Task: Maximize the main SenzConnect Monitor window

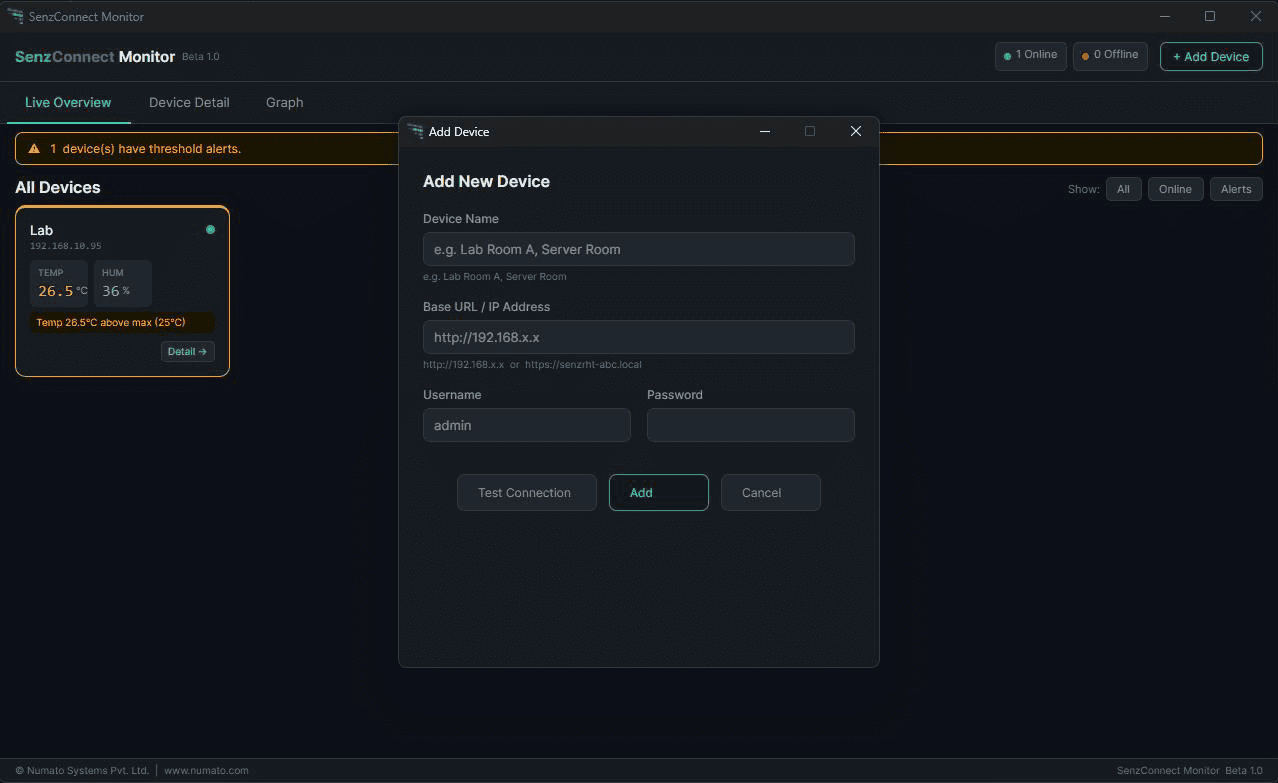Action: point(1210,16)
